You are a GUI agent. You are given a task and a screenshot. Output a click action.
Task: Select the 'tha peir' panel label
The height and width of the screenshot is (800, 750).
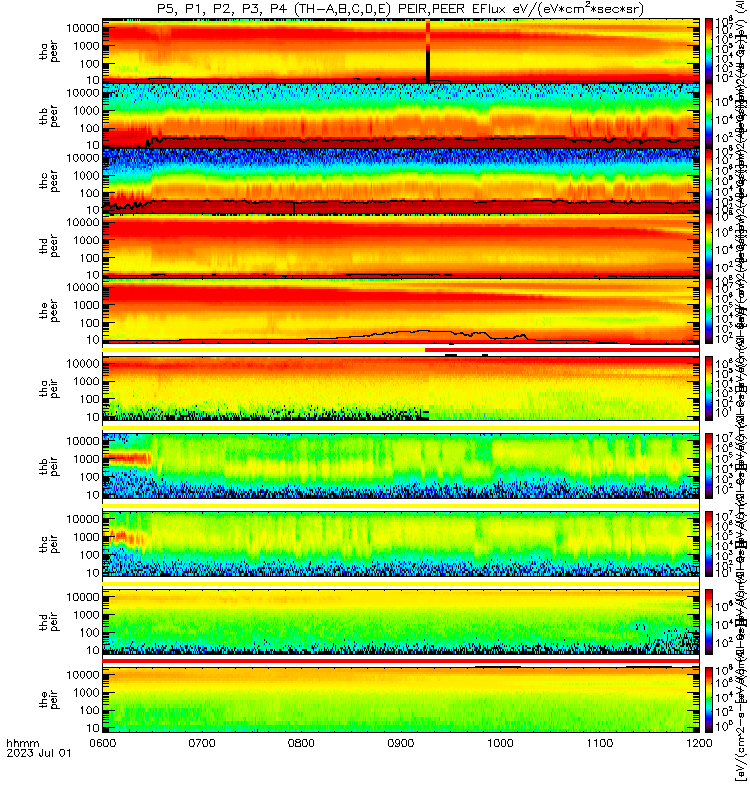49,388
